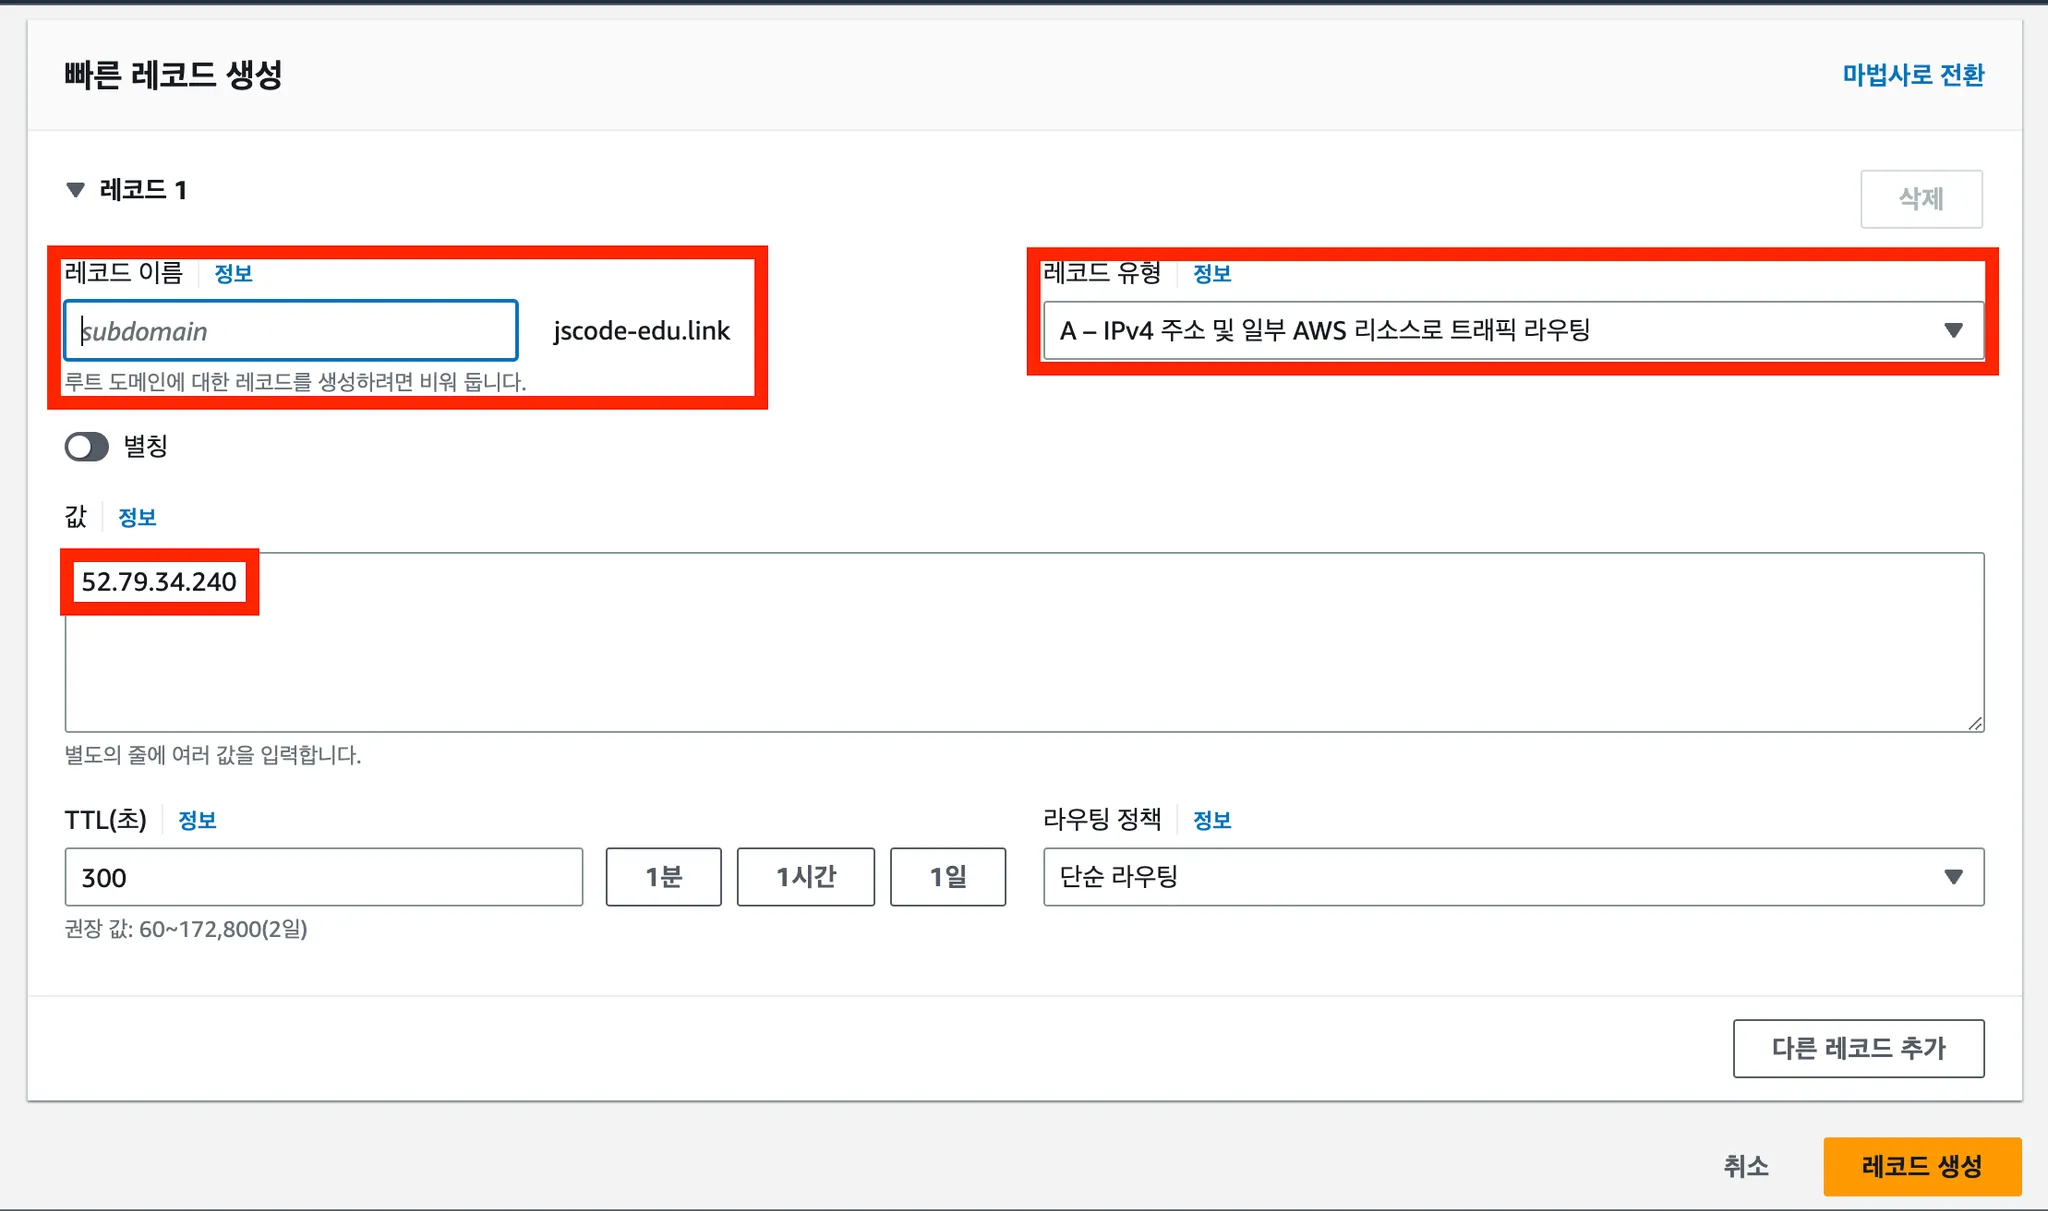Switch using 마법사로 전환 link

(1912, 75)
